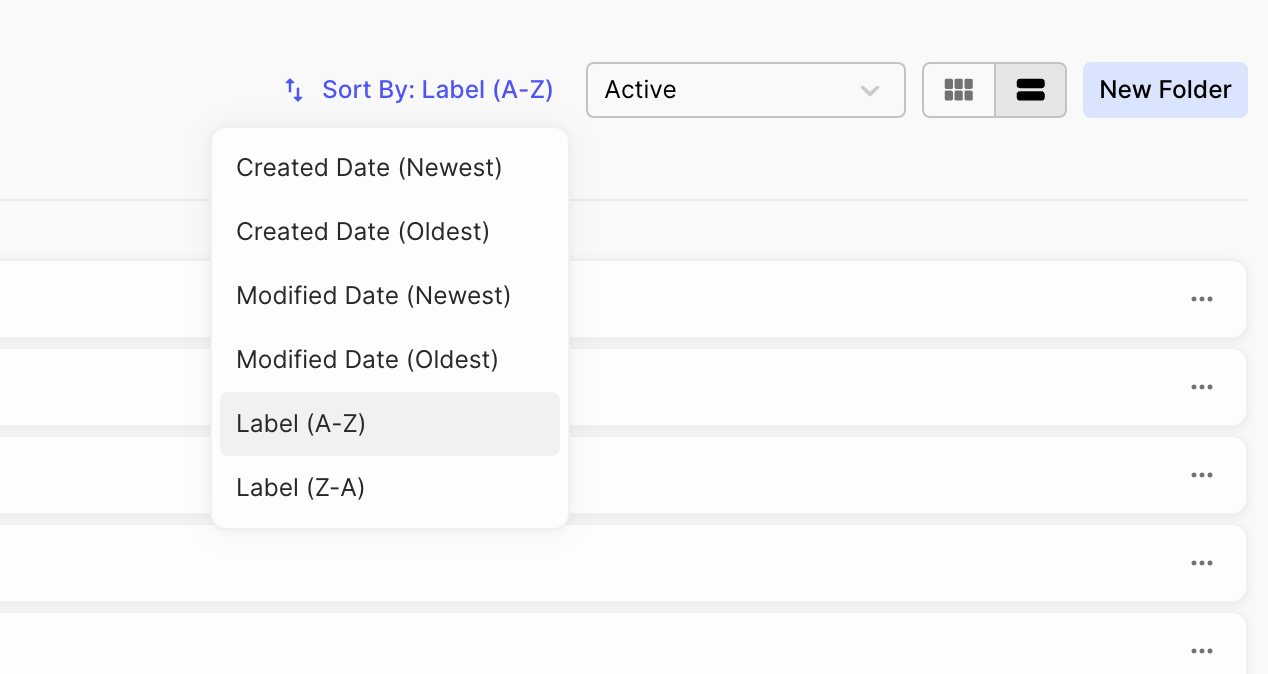Open three-dot menu on fifth row
This screenshot has height=674, width=1268.
click(x=1201, y=651)
